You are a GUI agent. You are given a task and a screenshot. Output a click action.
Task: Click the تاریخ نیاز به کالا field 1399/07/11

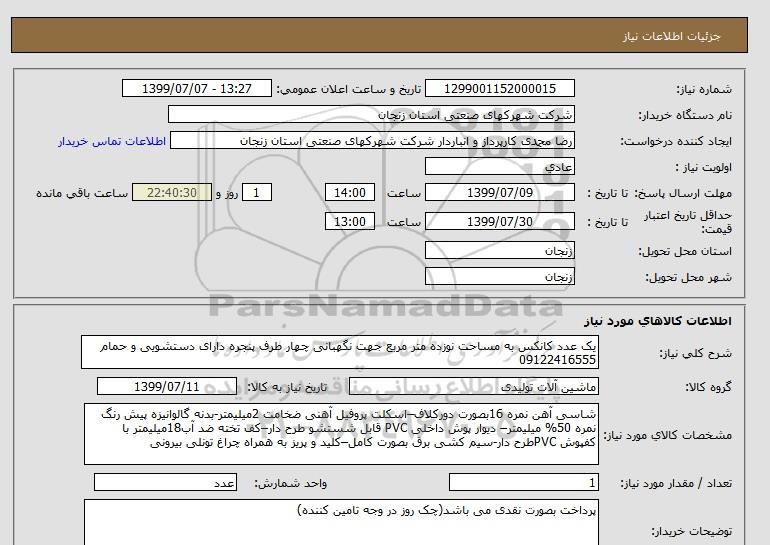point(167,387)
